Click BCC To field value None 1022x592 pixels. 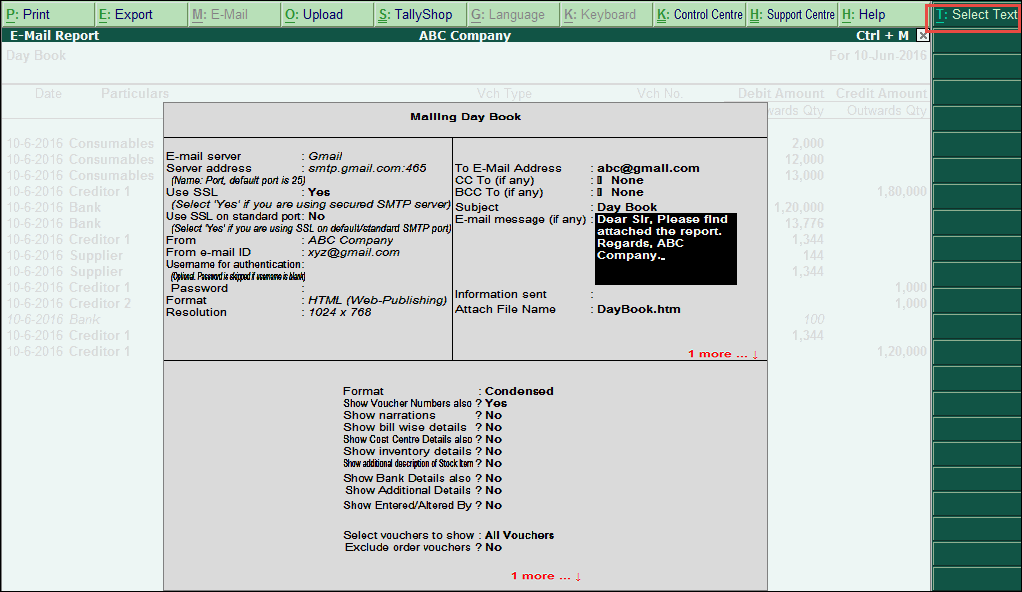(627, 192)
